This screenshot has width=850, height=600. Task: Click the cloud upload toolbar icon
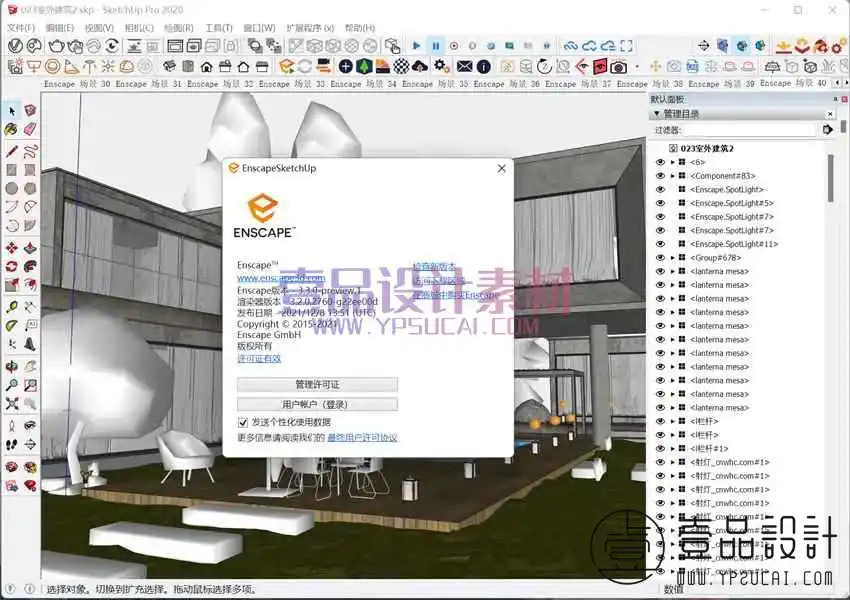click(420, 67)
